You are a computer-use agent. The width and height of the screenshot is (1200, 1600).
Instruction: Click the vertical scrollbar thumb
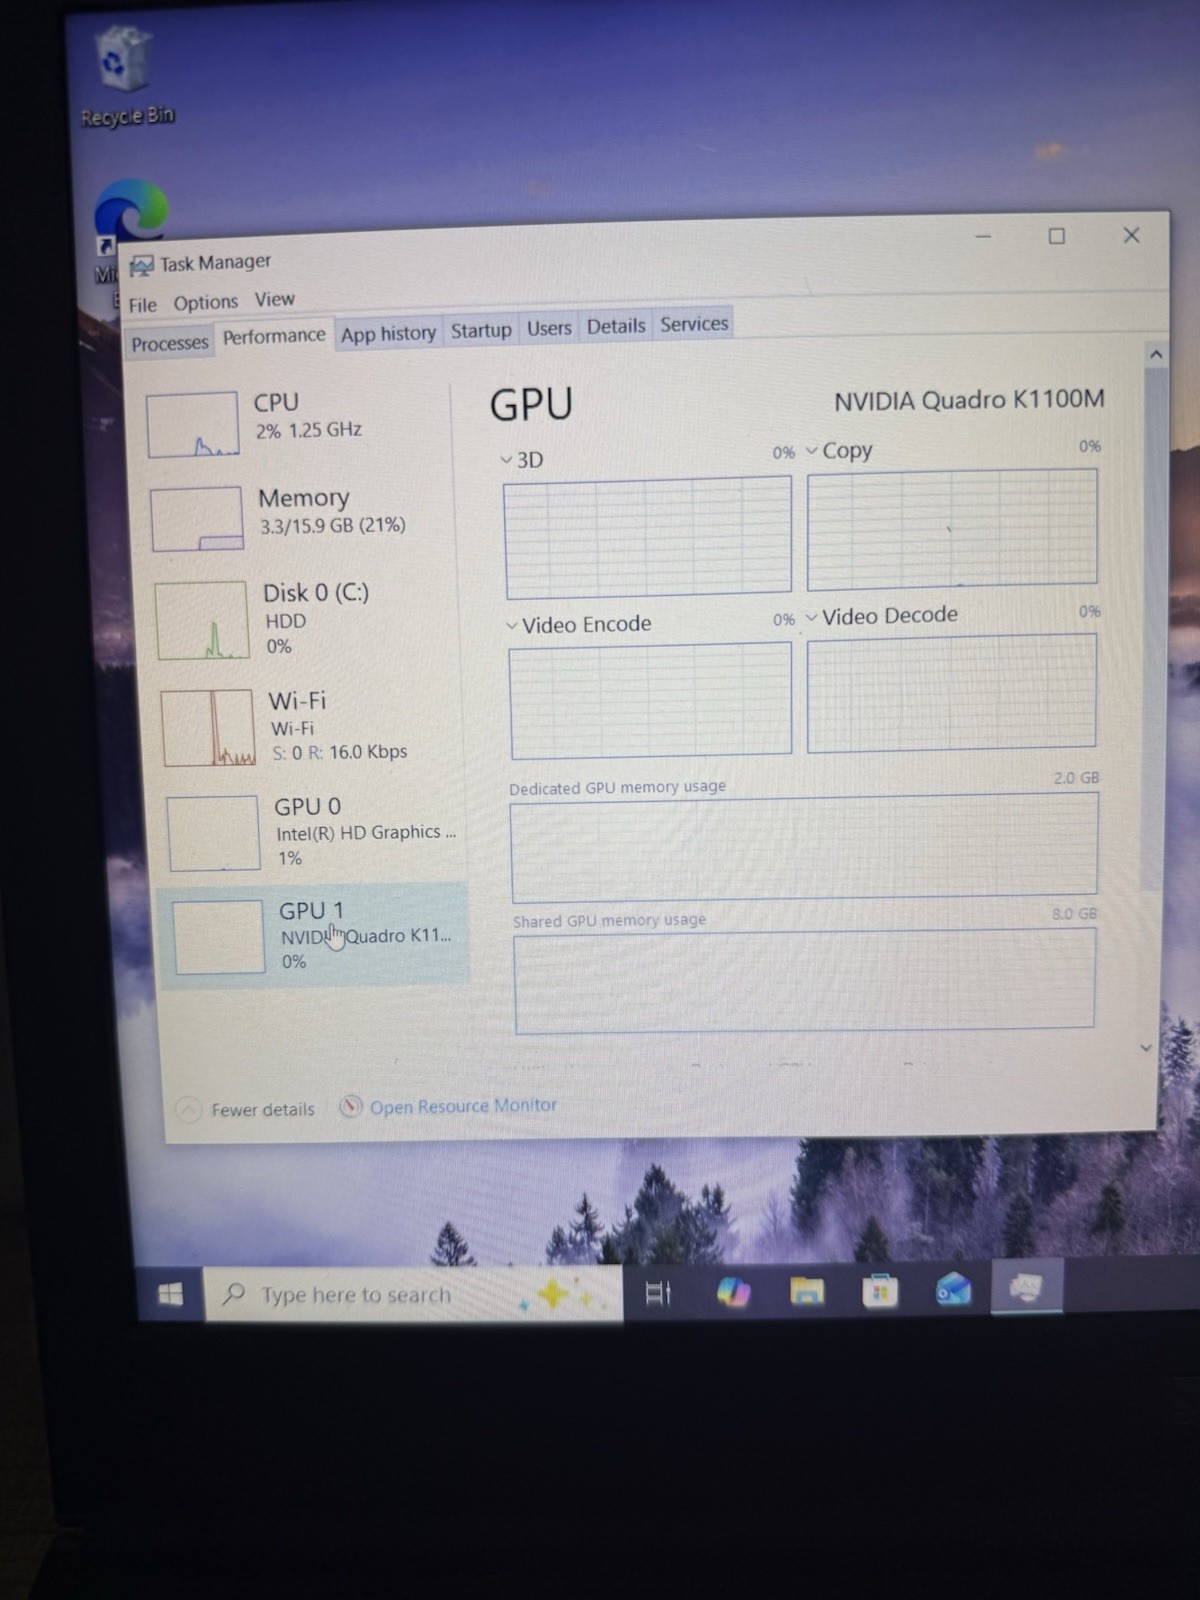(x=1154, y=628)
